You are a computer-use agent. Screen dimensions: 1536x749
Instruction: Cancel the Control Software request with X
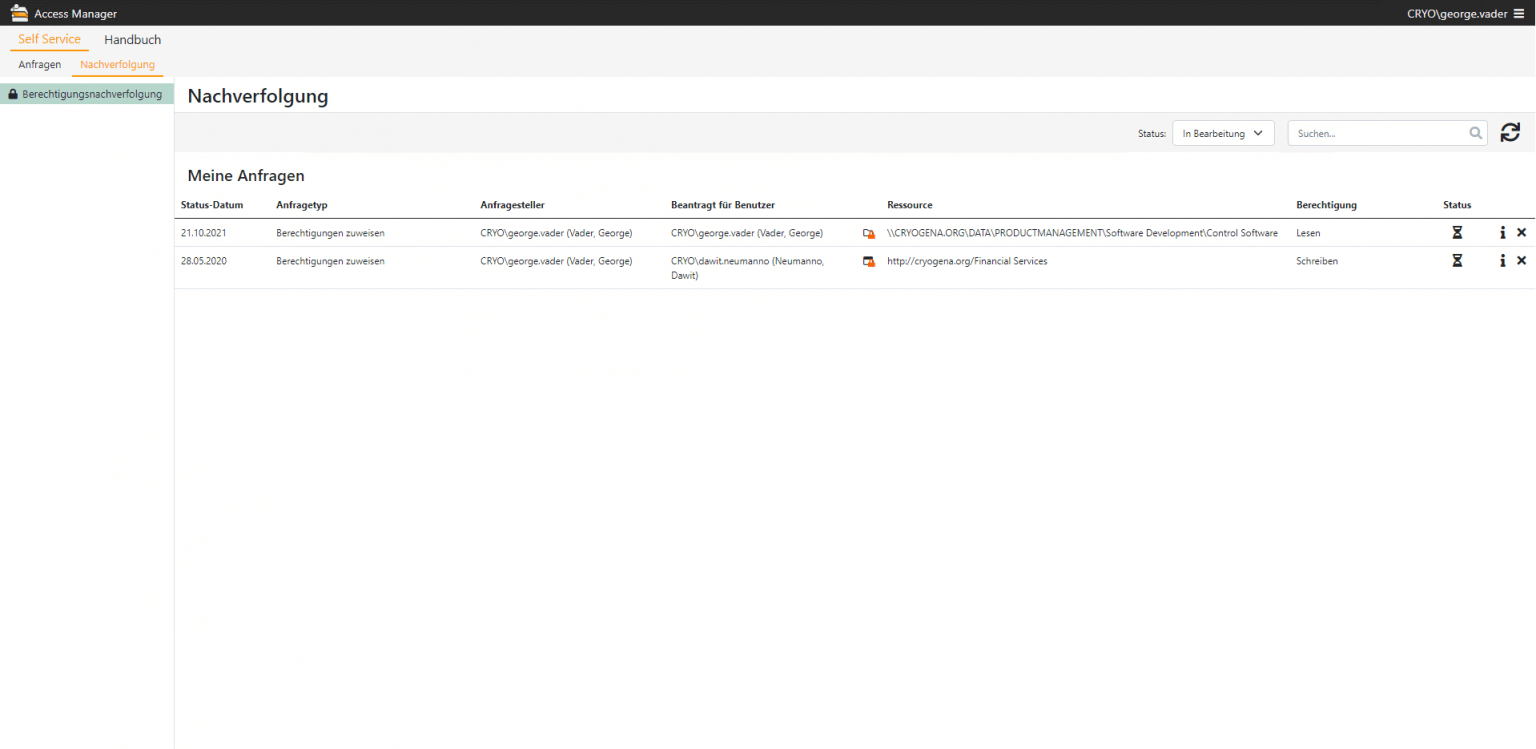[1521, 233]
